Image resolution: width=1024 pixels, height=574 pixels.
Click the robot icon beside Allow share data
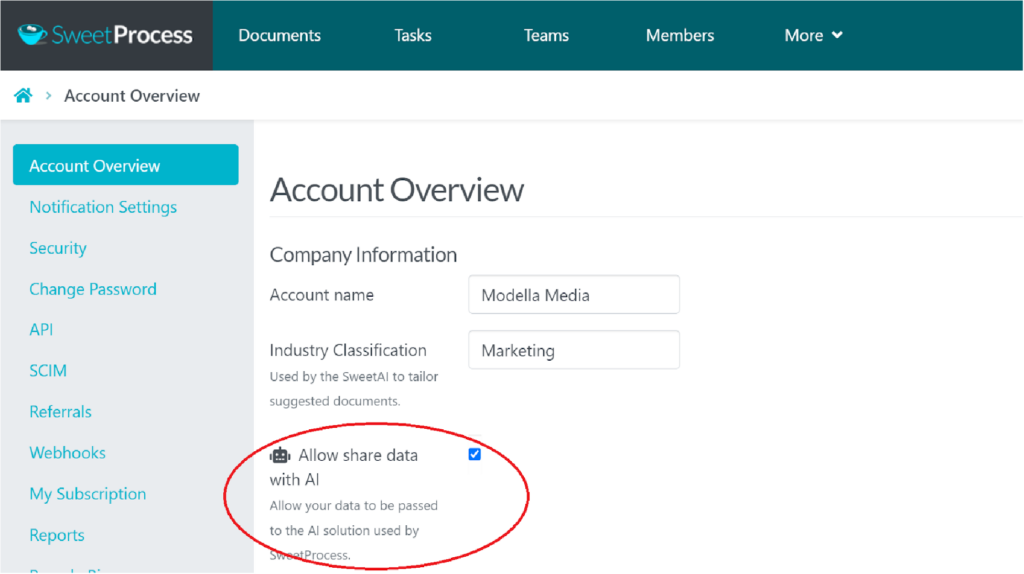click(x=280, y=456)
